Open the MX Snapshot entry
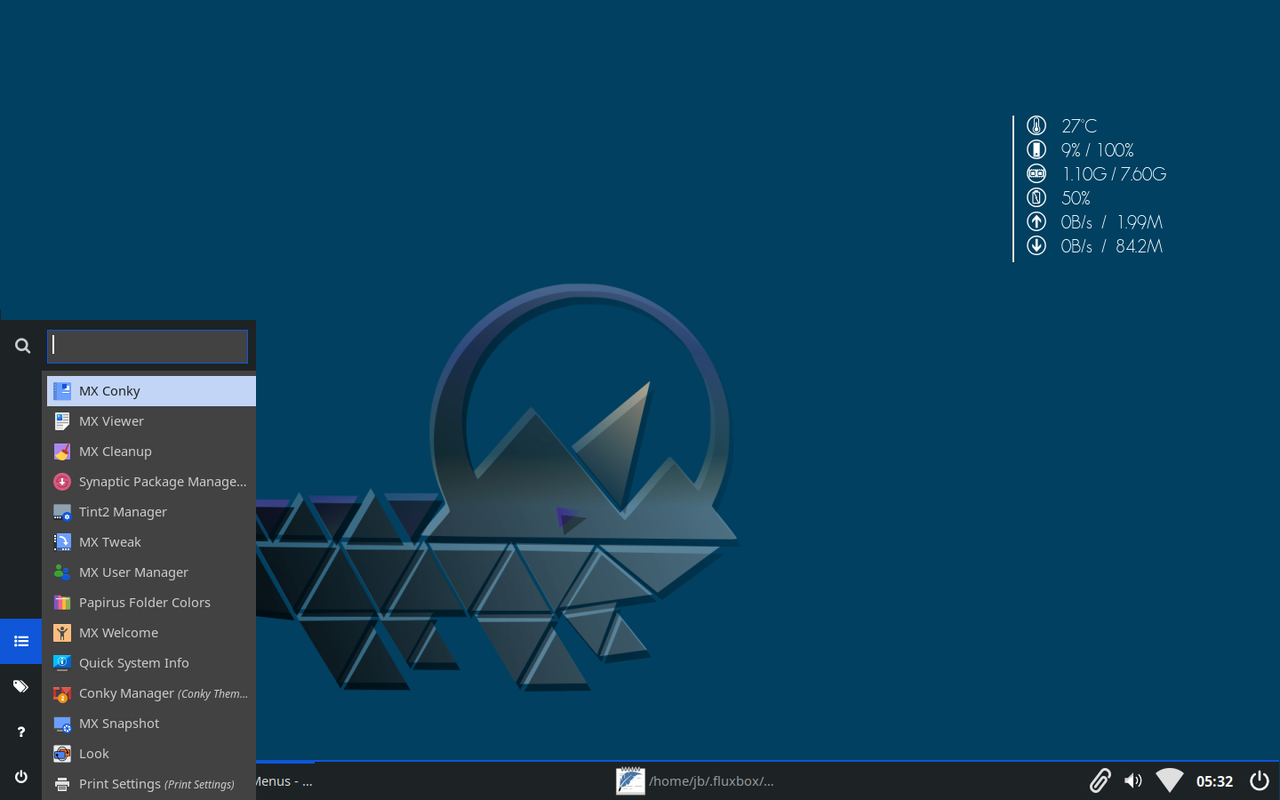Image resolution: width=1280 pixels, height=800 pixels. click(x=151, y=723)
